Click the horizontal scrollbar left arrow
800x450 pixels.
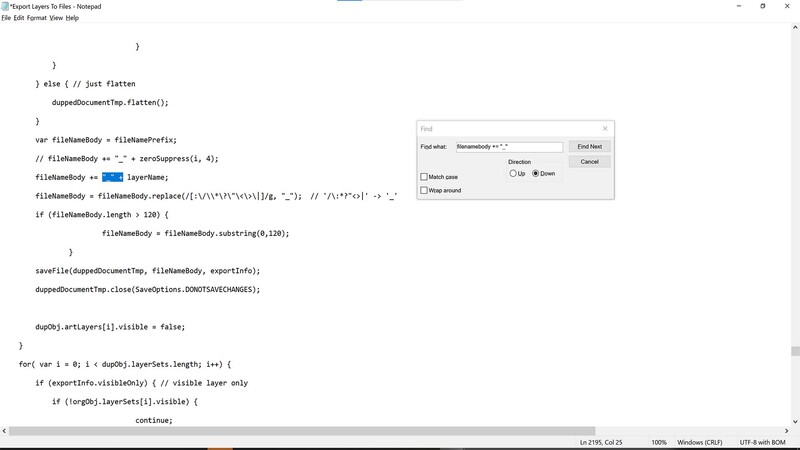[x=4, y=431]
